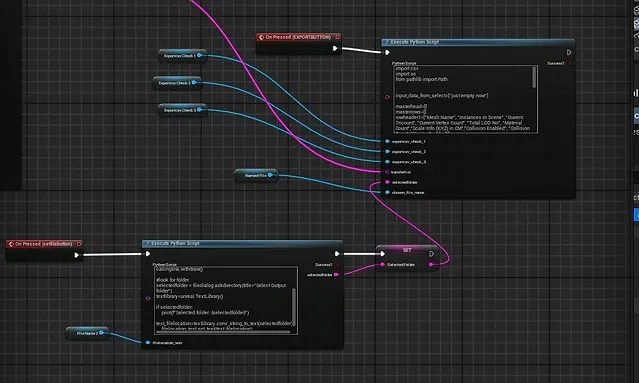Click the horizontal scrollbar of the askdirectory script box
This screenshot has height=383, width=639.
point(223,332)
